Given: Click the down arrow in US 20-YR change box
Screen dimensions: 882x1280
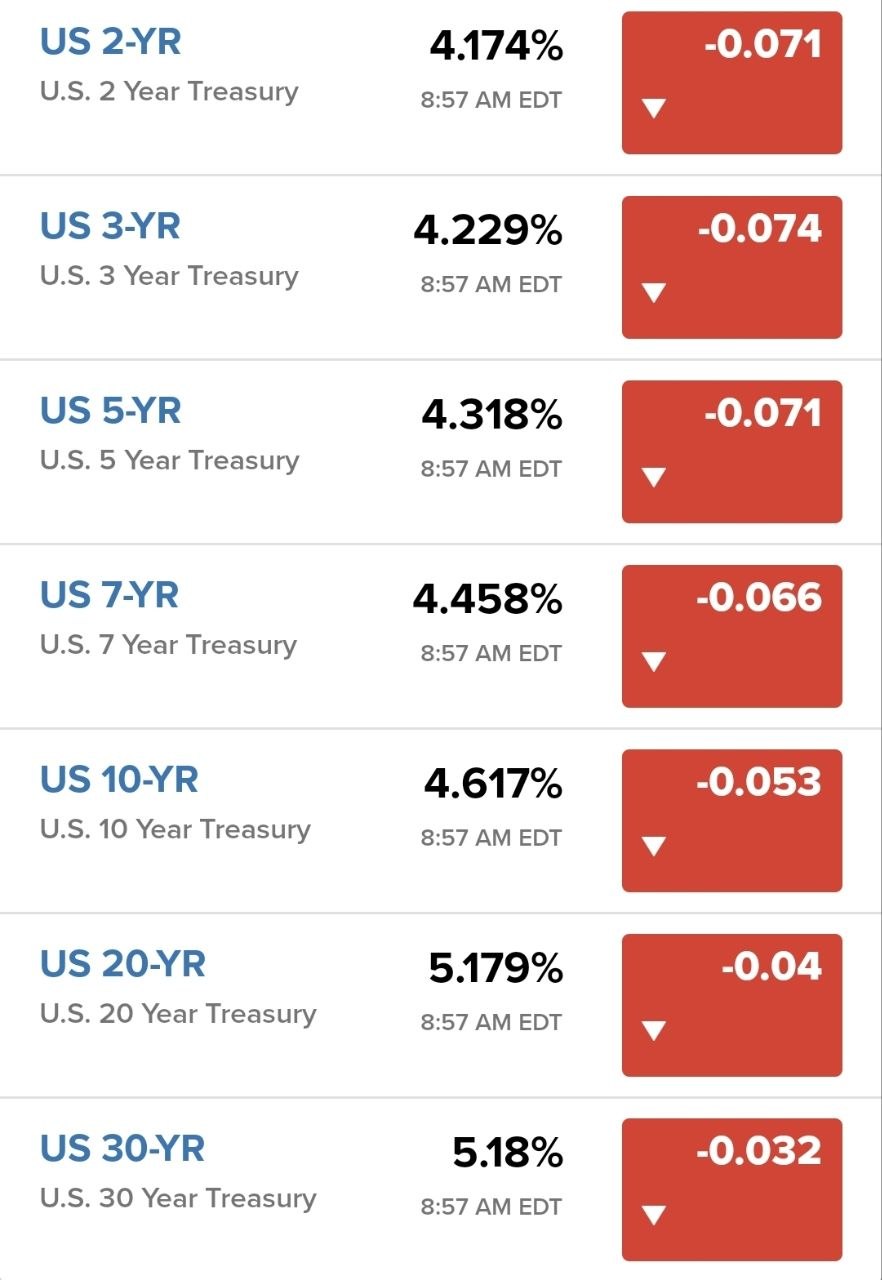Looking at the screenshot, I should pos(654,1030).
